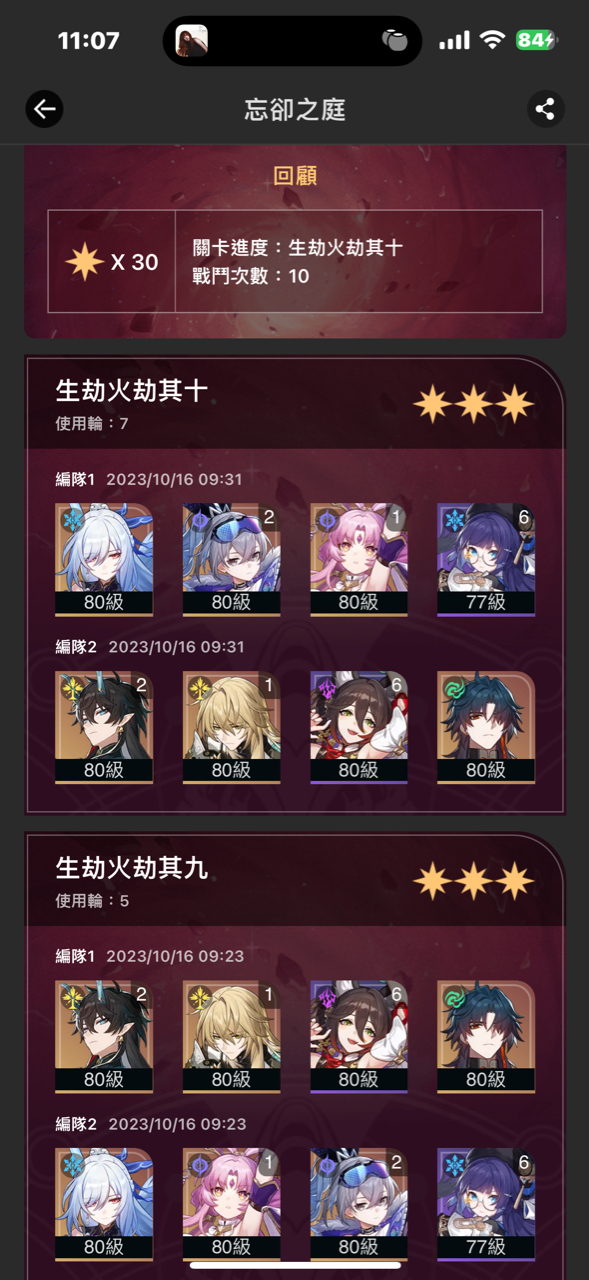Open the share icon at top right
The width and height of the screenshot is (590, 1280).
pyautogui.click(x=545, y=109)
